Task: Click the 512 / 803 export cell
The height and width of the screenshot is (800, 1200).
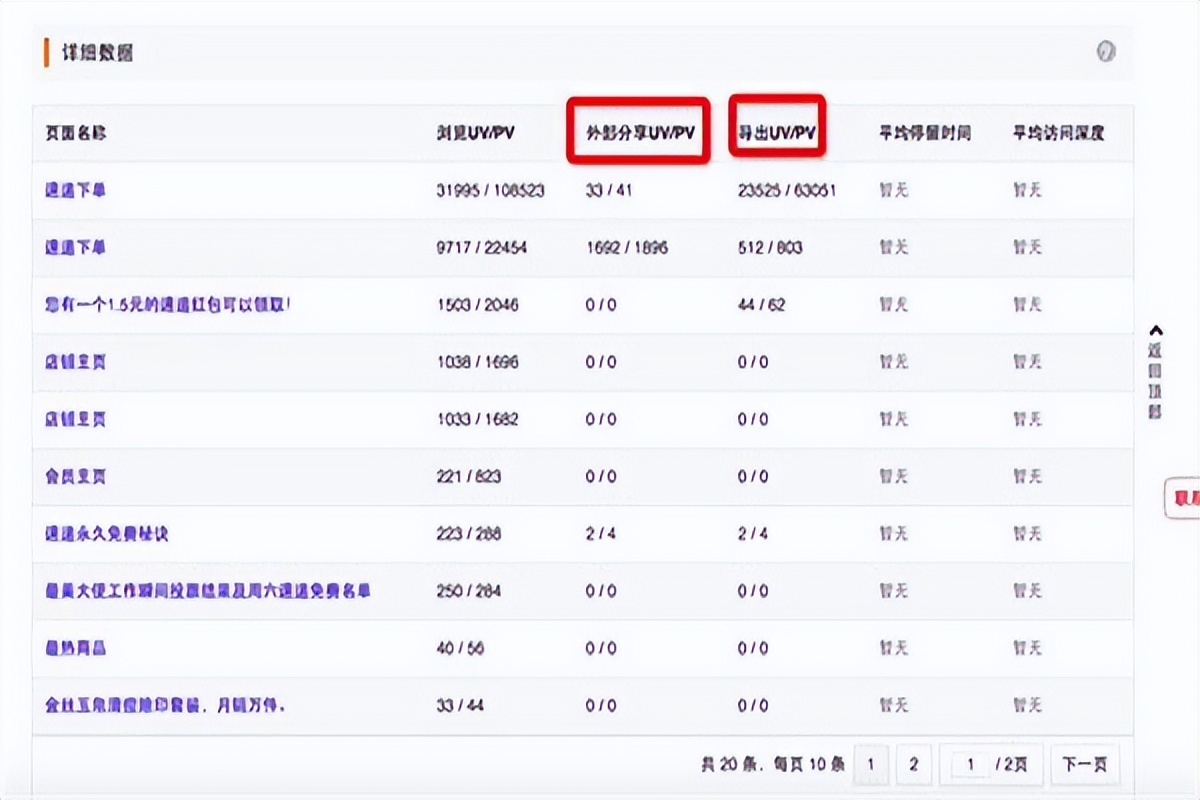Action: pyautogui.click(x=770, y=247)
